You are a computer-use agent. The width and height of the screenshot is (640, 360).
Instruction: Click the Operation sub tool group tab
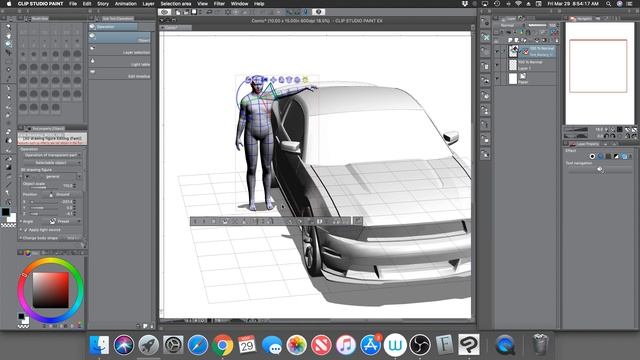113,27
